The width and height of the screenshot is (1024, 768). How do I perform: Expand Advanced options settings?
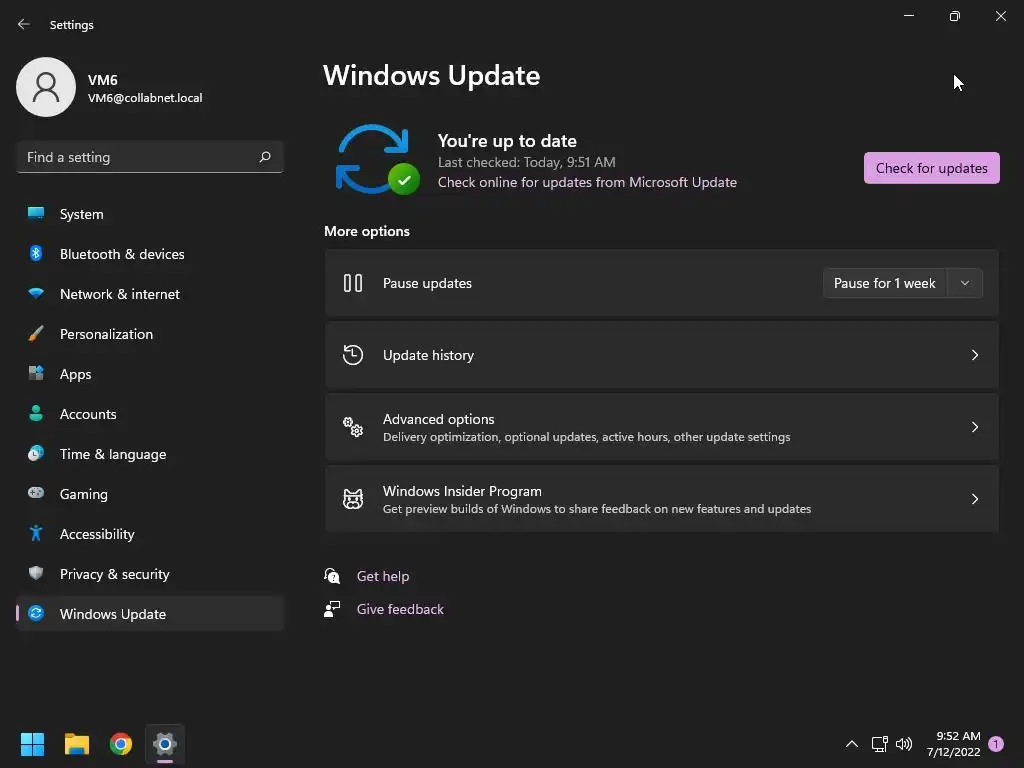point(662,427)
